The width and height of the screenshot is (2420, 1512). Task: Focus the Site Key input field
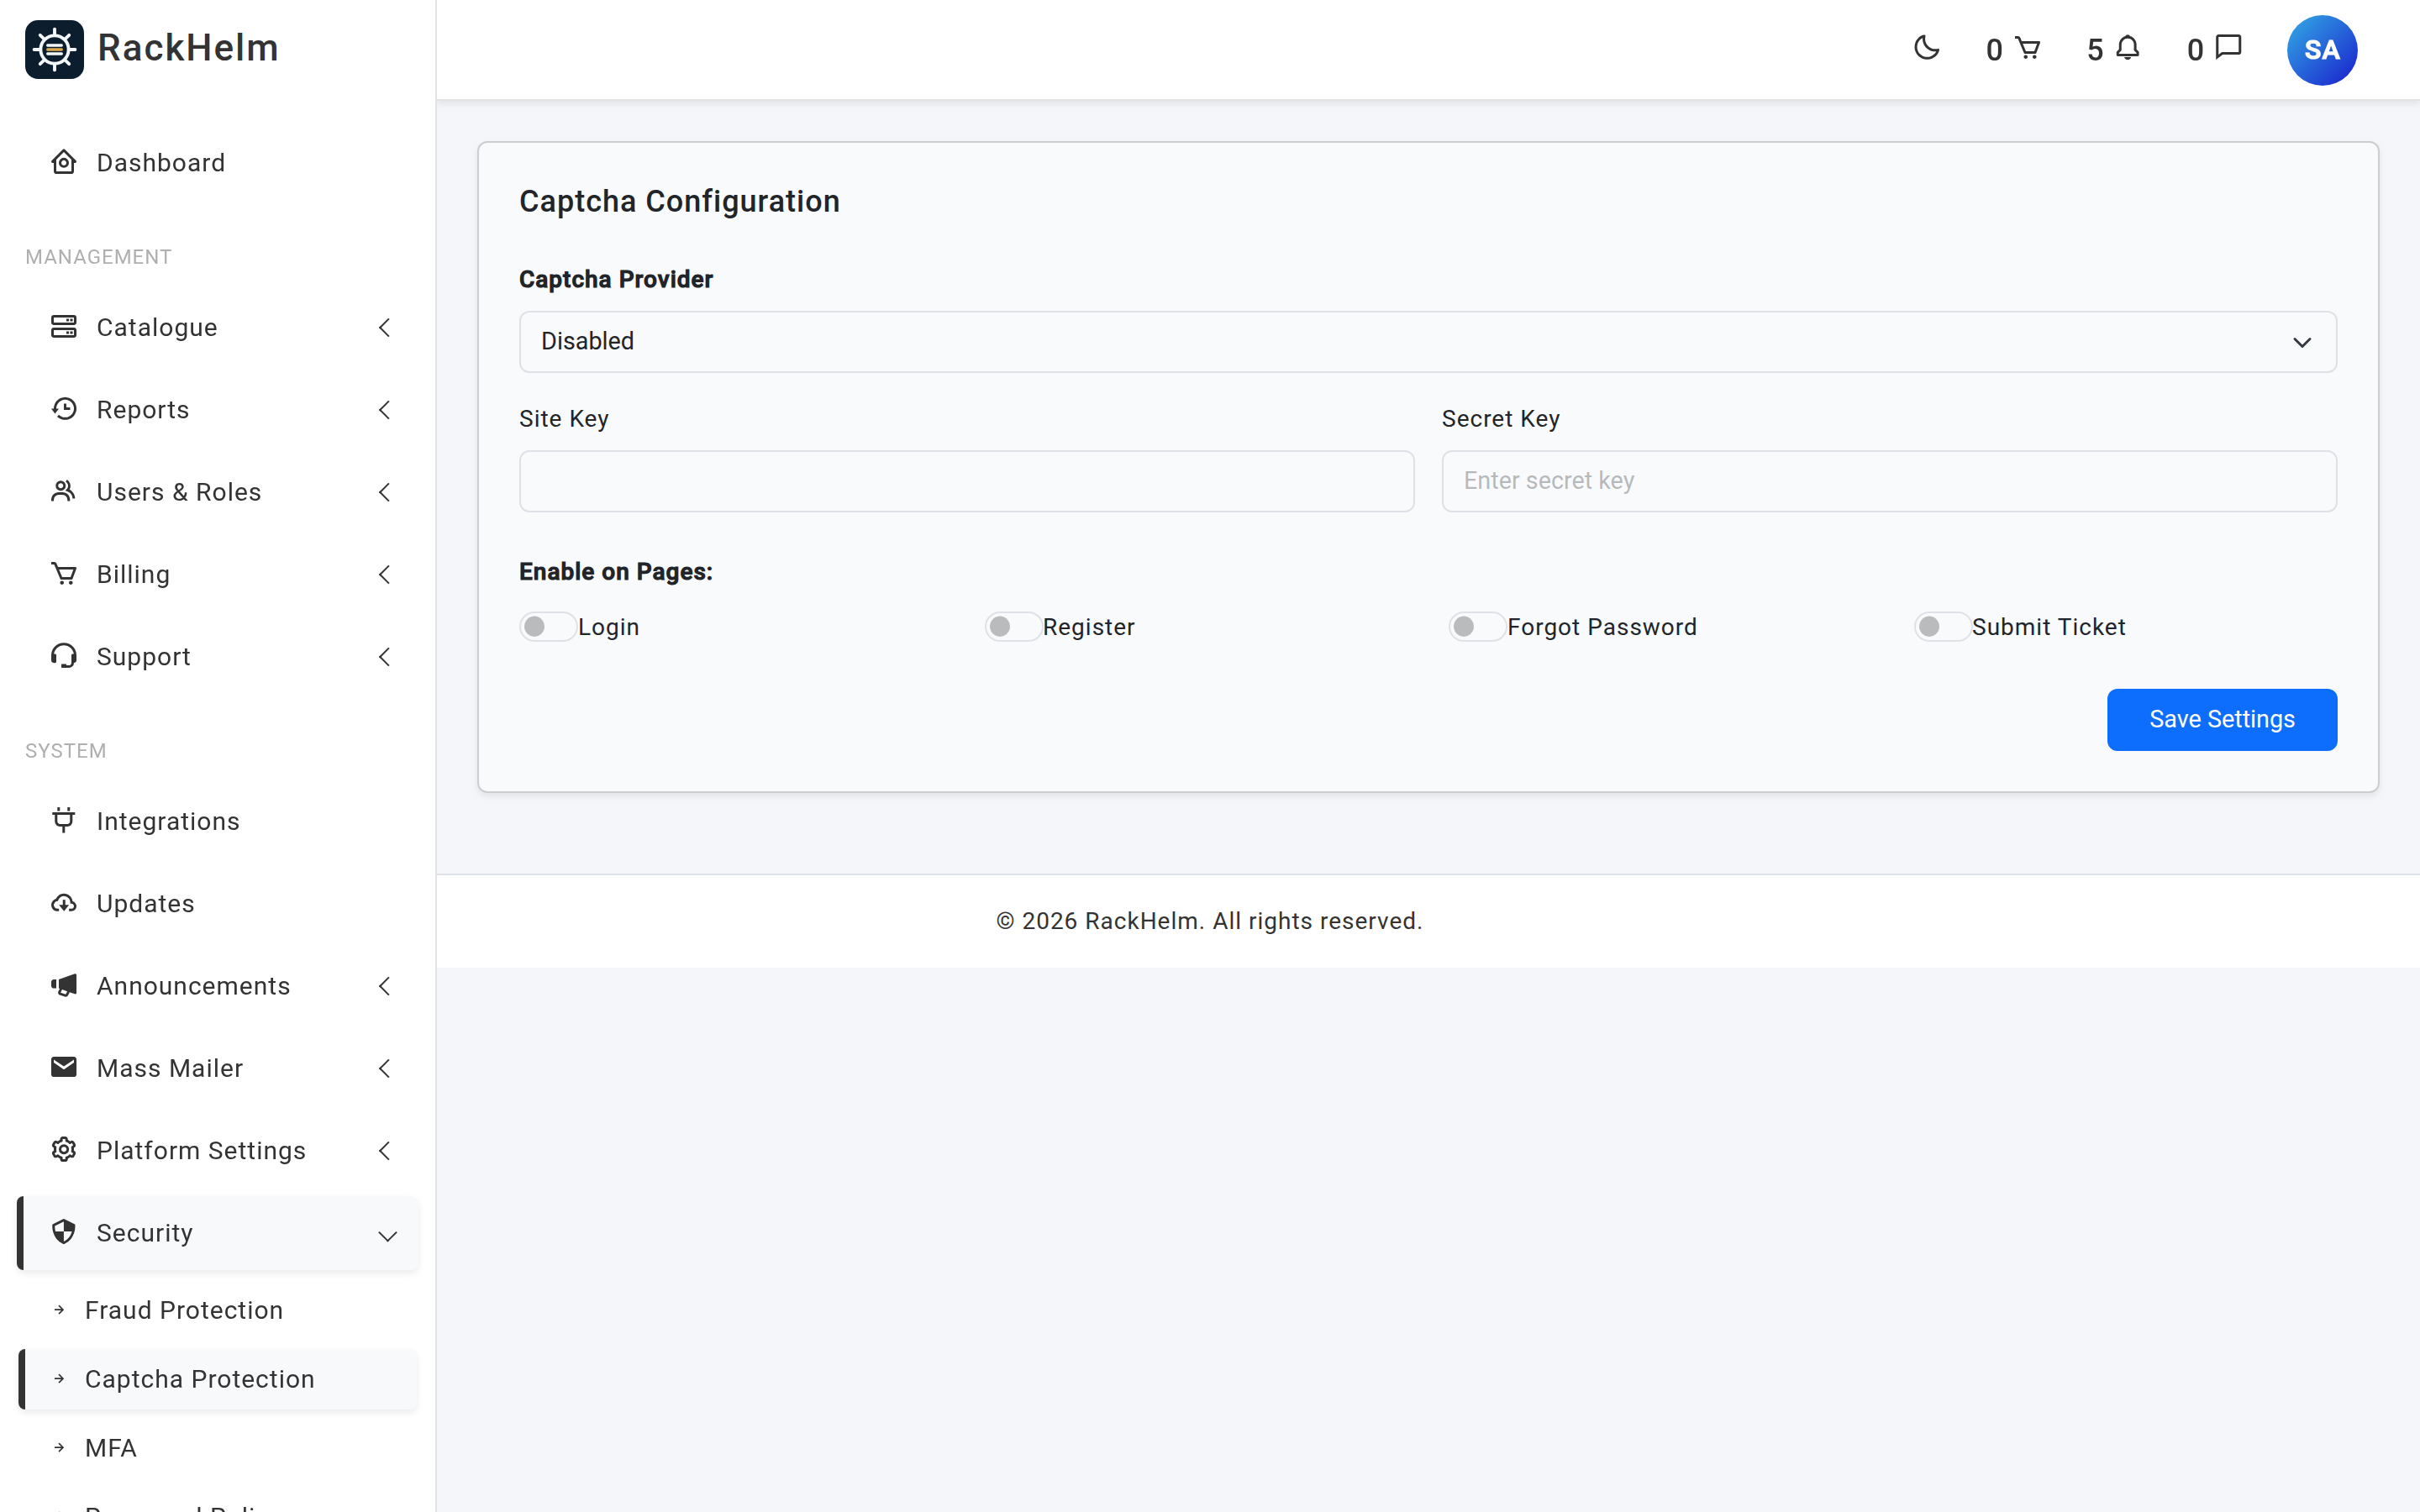tap(966, 481)
